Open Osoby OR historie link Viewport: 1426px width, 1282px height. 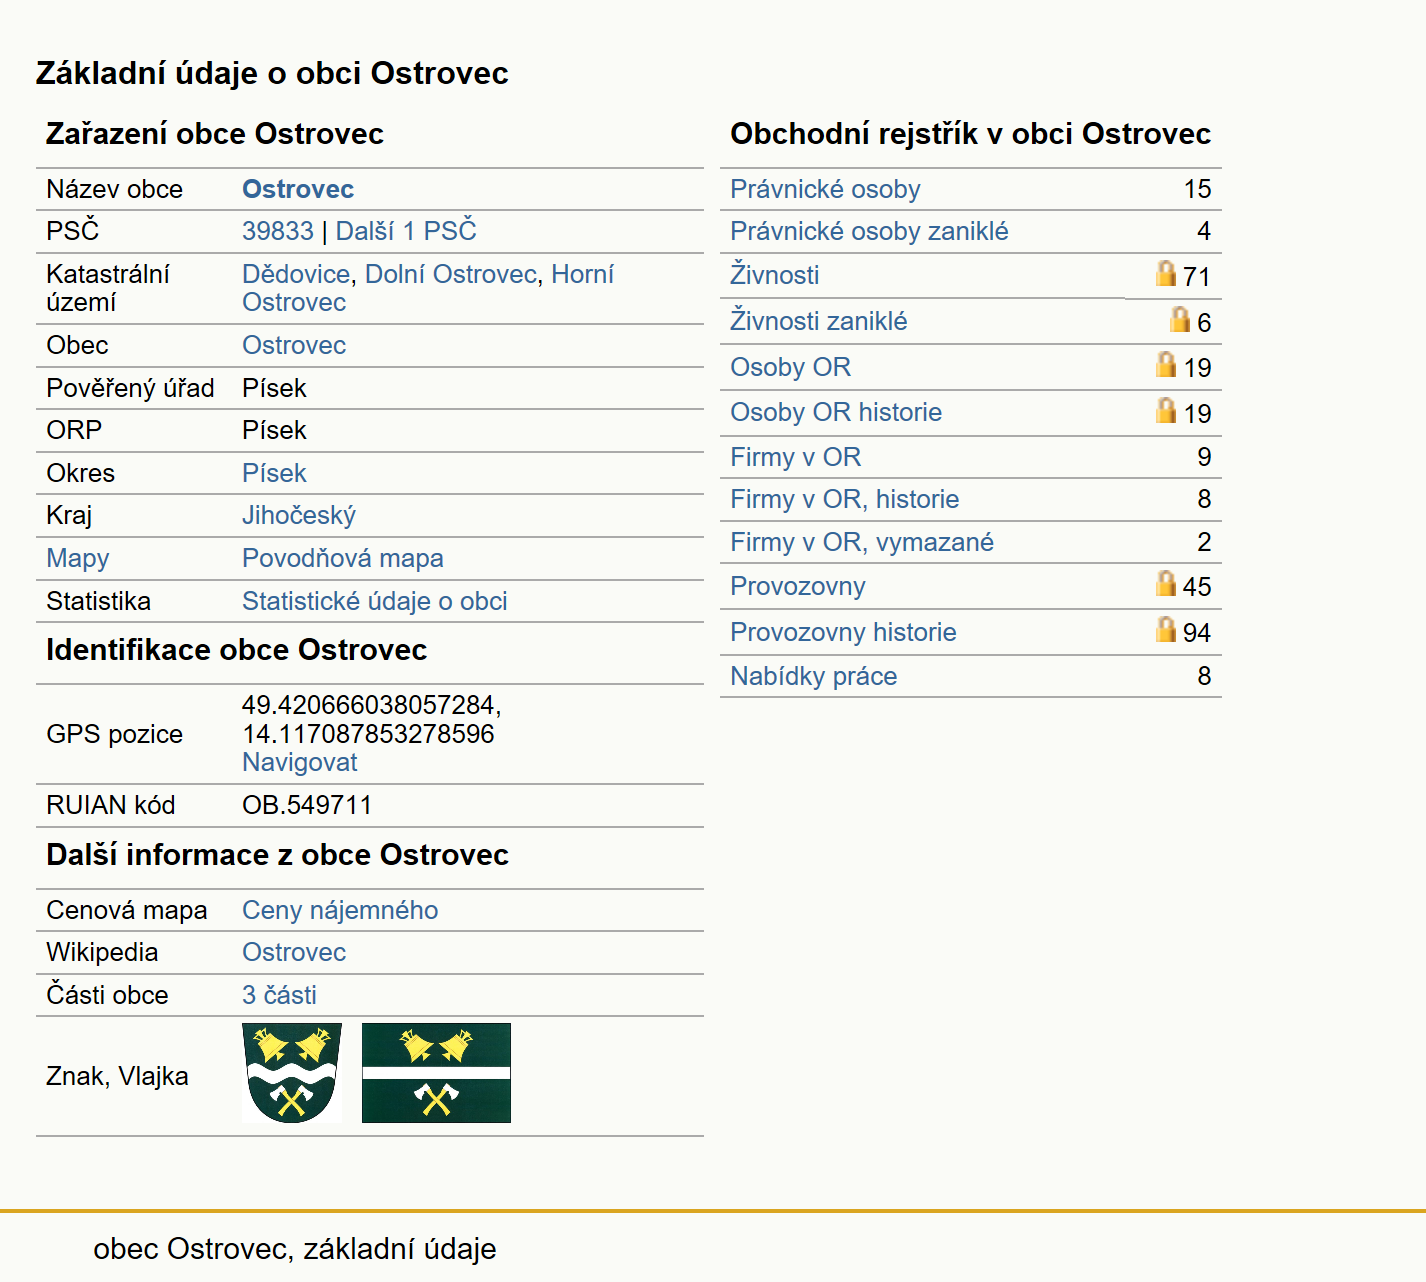pos(836,412)
